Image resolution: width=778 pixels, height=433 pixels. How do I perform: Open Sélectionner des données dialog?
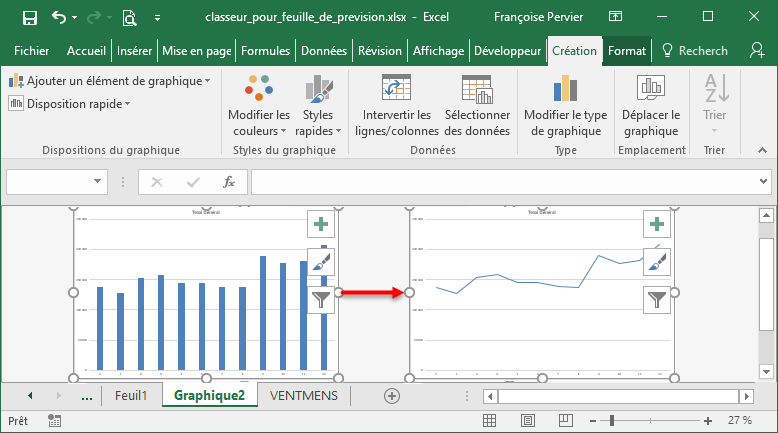point(477,89)
